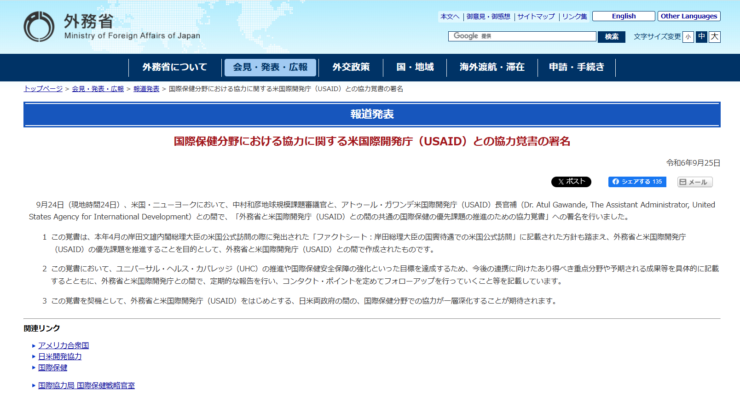Open the 外務省について menu
This screenshot has height=402, width=740.
[x=174, y=67]
